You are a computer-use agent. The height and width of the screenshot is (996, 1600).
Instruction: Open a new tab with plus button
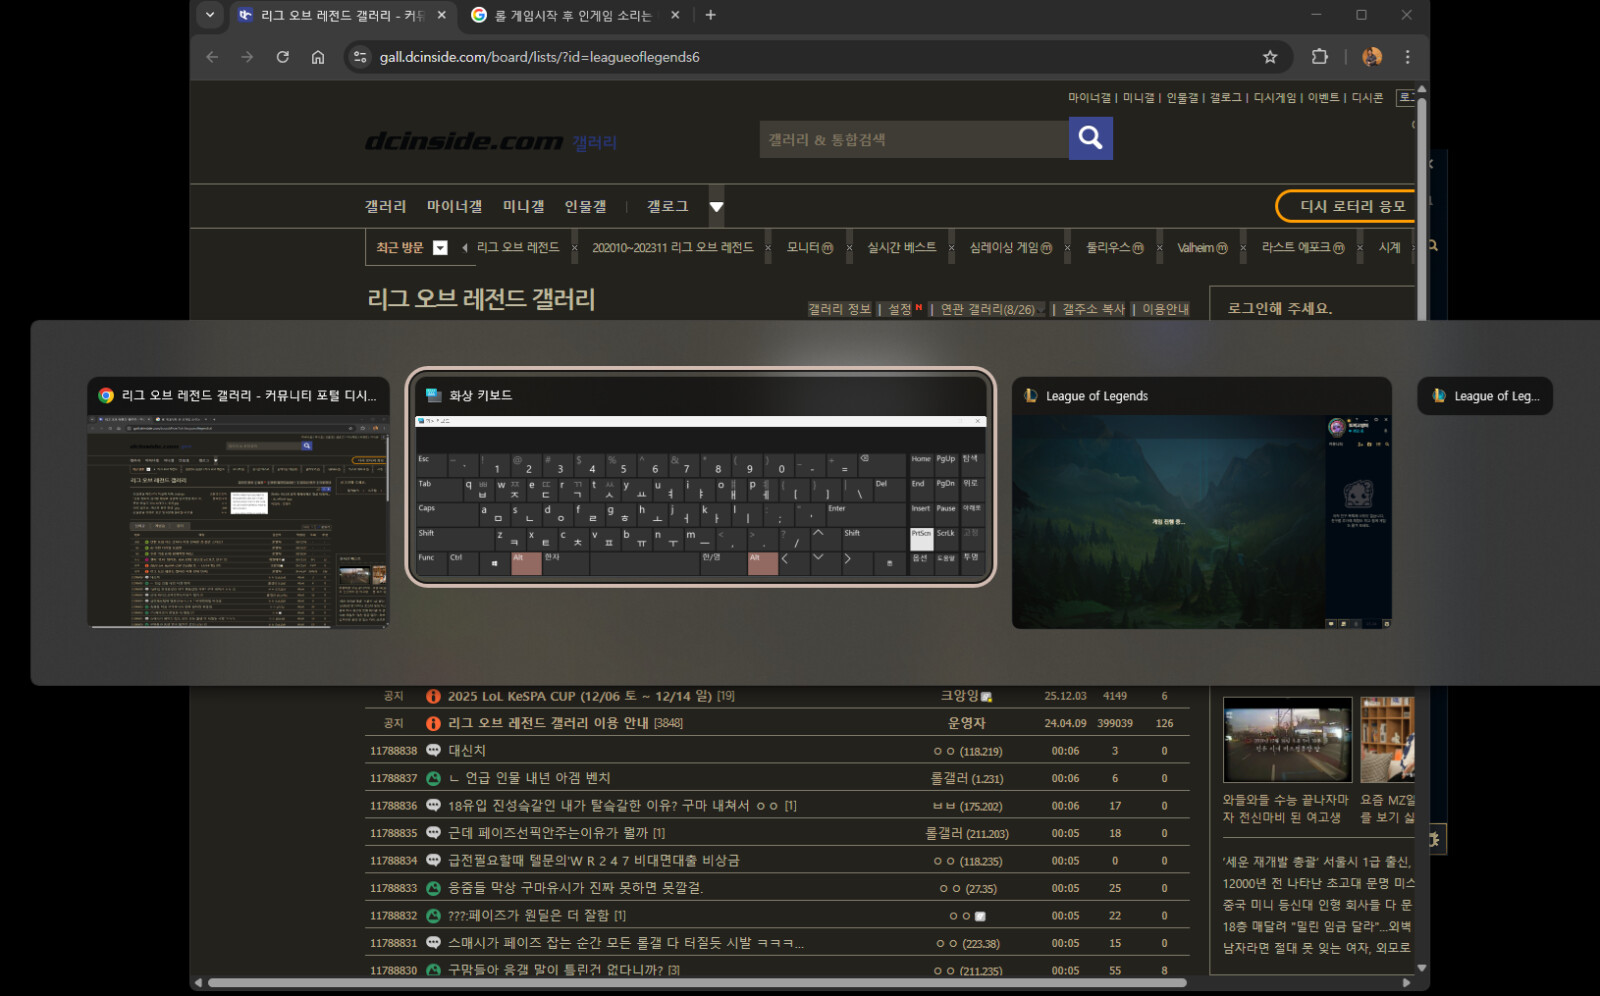pos(710,15)
